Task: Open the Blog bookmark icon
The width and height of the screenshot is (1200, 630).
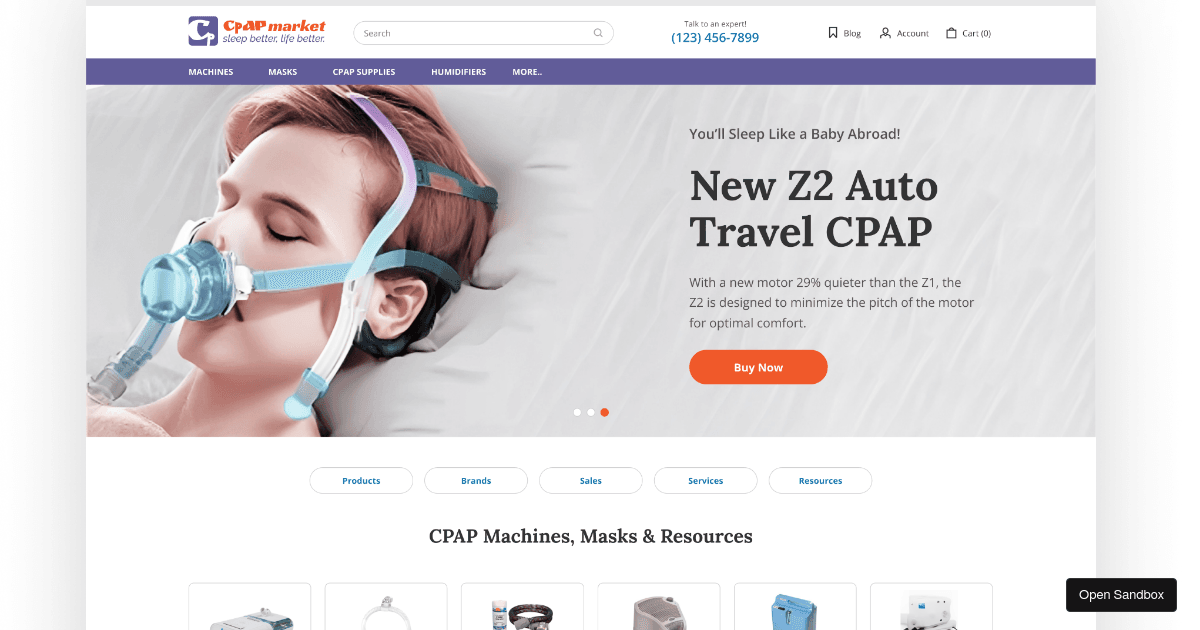Action: click(833, 33)
